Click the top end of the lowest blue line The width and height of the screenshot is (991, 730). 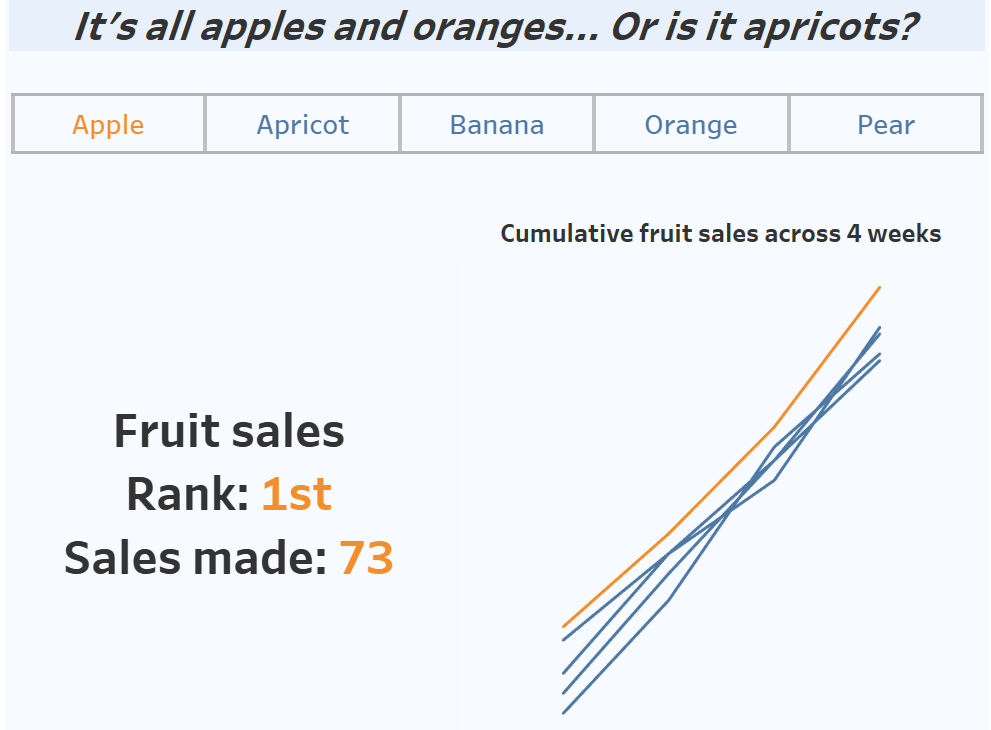point(879,360)
